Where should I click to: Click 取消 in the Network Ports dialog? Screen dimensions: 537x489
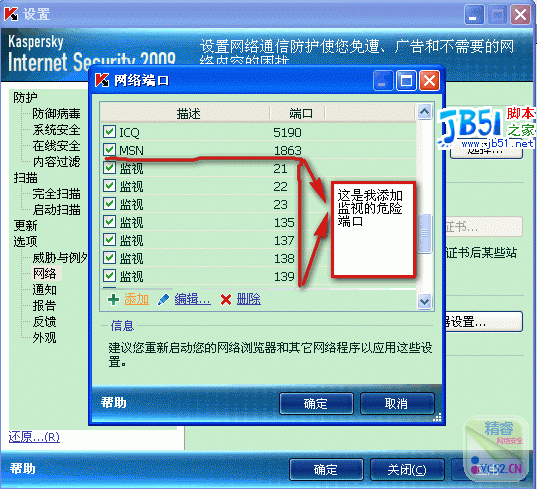397,403
